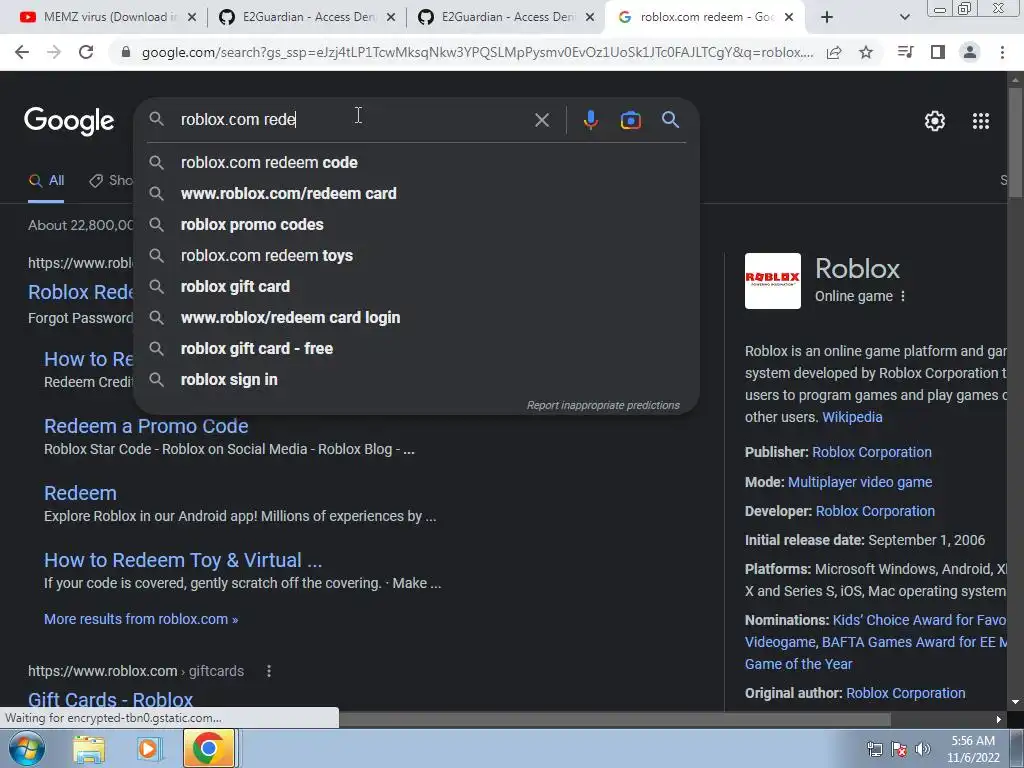Click the forward navigation arrow
Screen dimensions: 1024x768
(54, 52)
